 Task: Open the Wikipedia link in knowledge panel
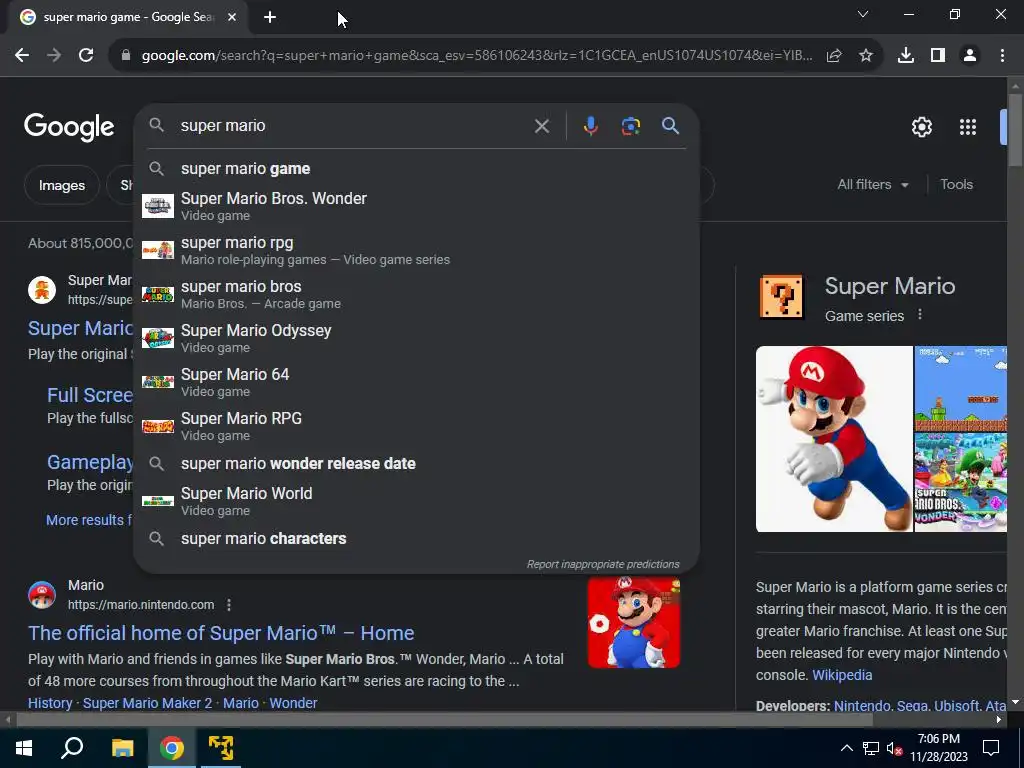842,675
